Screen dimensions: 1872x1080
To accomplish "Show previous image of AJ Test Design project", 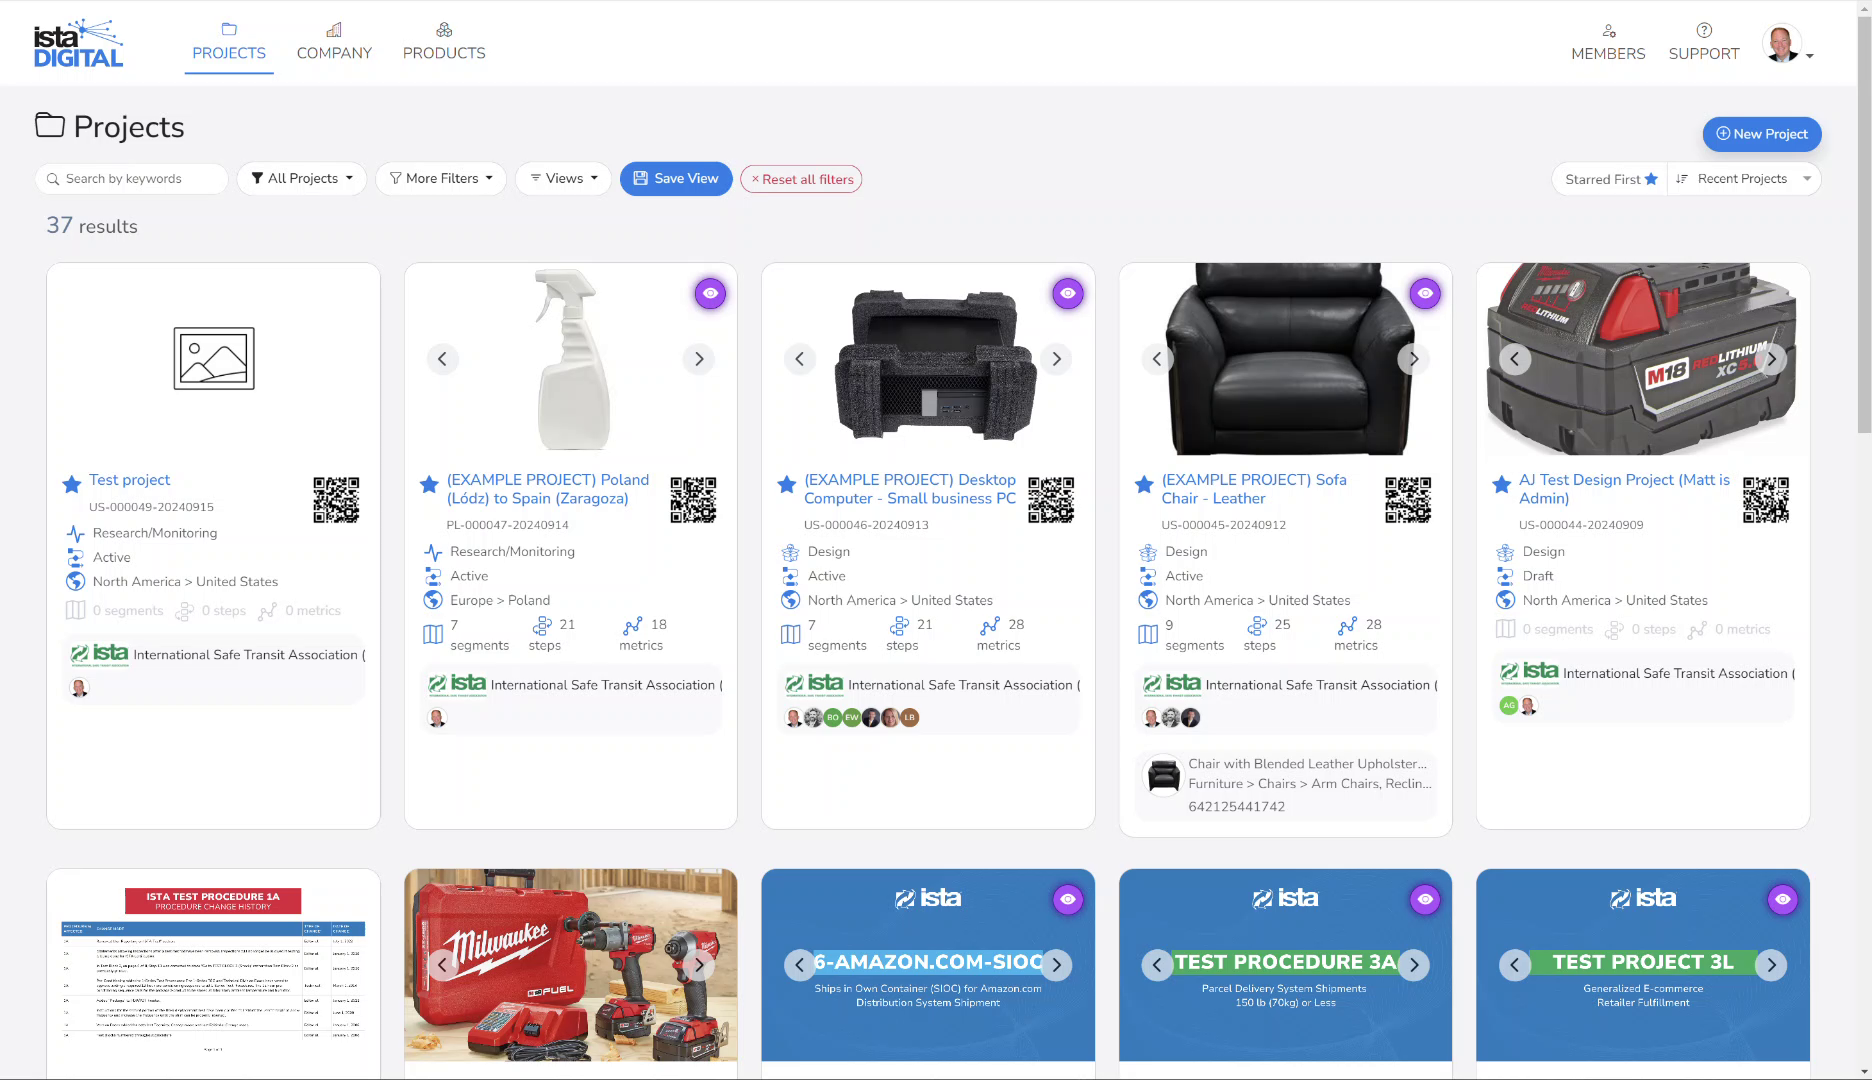I will click(x=1515, y=359).
